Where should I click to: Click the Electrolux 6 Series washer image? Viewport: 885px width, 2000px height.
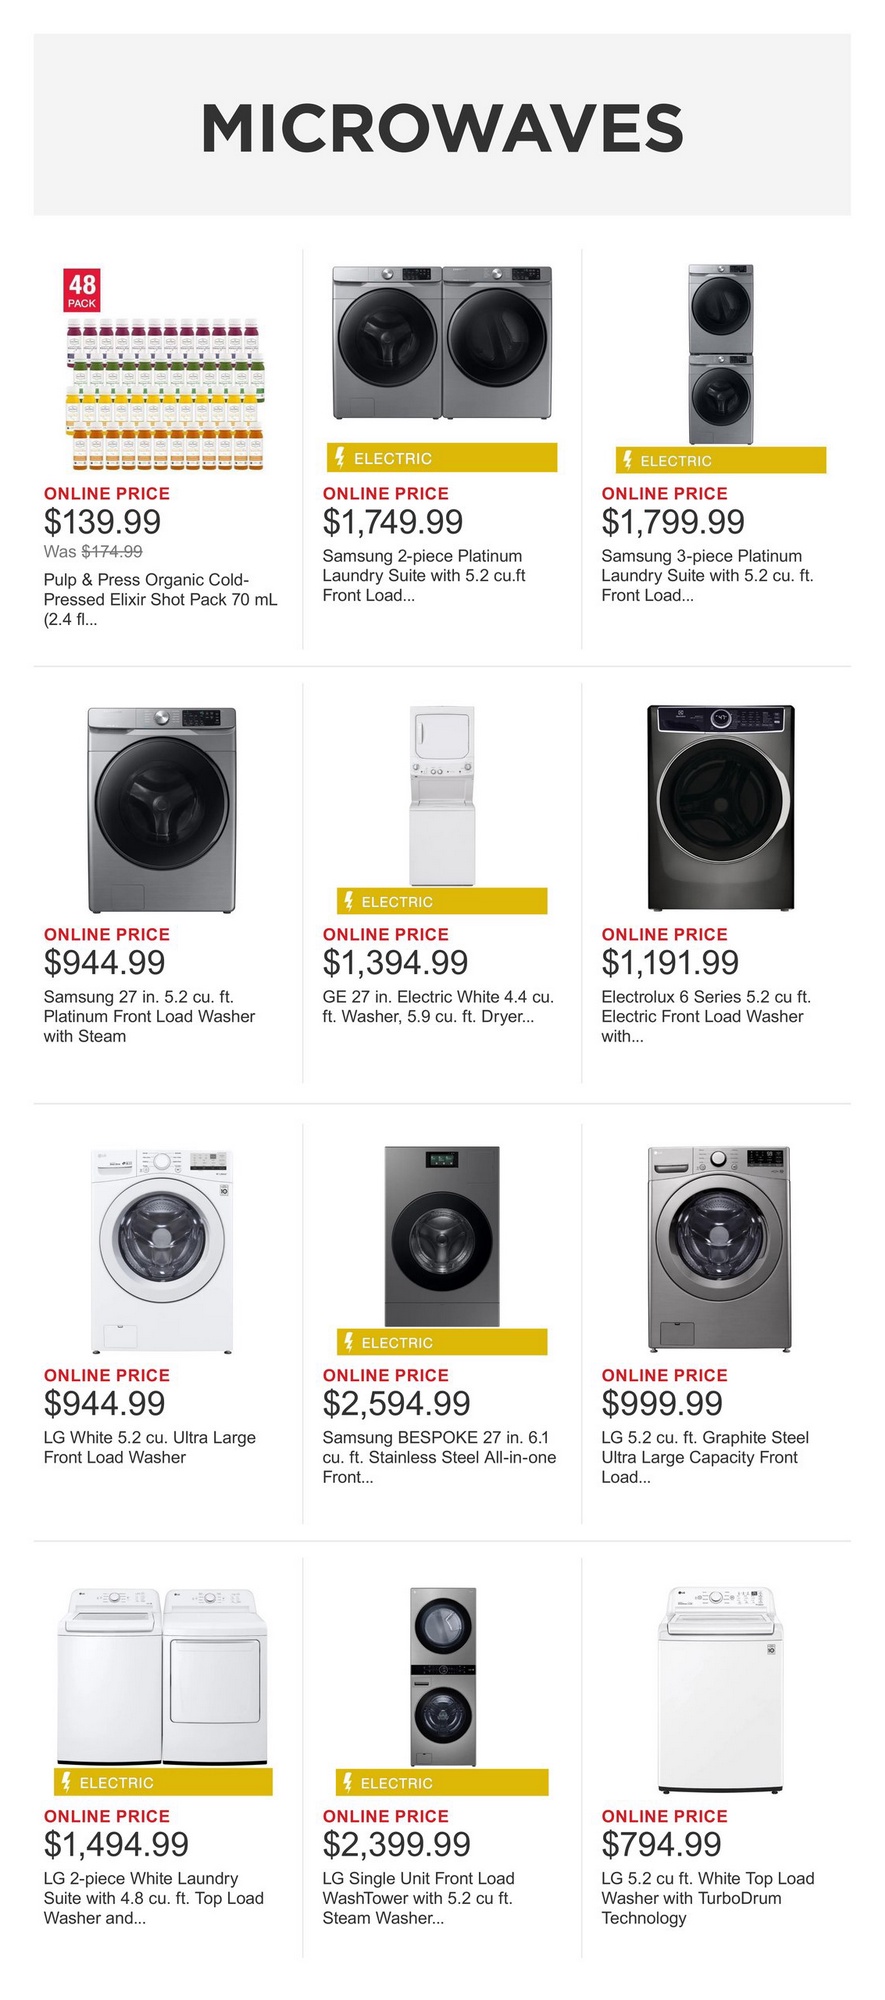point(720,808)
